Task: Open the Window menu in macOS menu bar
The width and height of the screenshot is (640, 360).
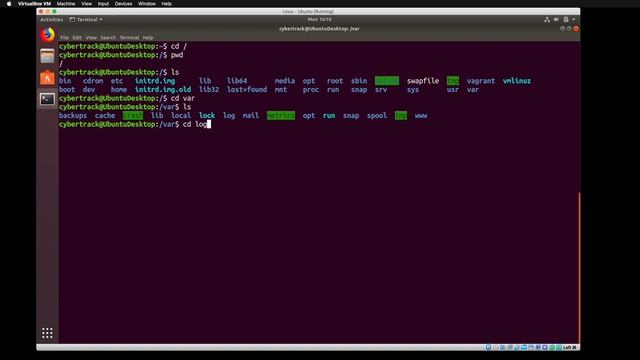Action: click(147, 4)
